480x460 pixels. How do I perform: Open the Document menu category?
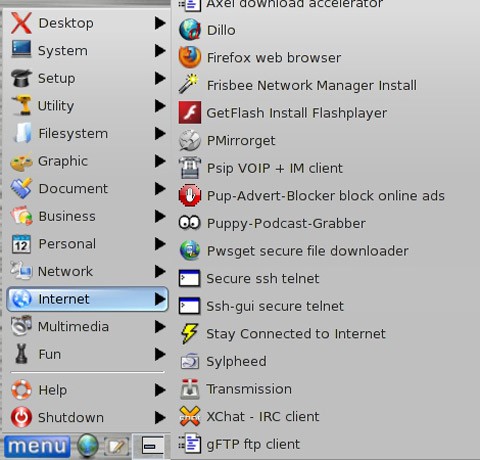click(x=87, y=189)
